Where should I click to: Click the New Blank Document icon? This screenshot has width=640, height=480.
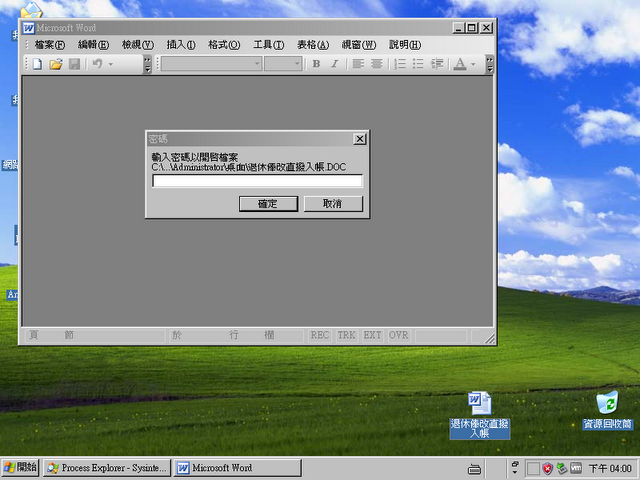pyautogui.click(x=37, y=64)
